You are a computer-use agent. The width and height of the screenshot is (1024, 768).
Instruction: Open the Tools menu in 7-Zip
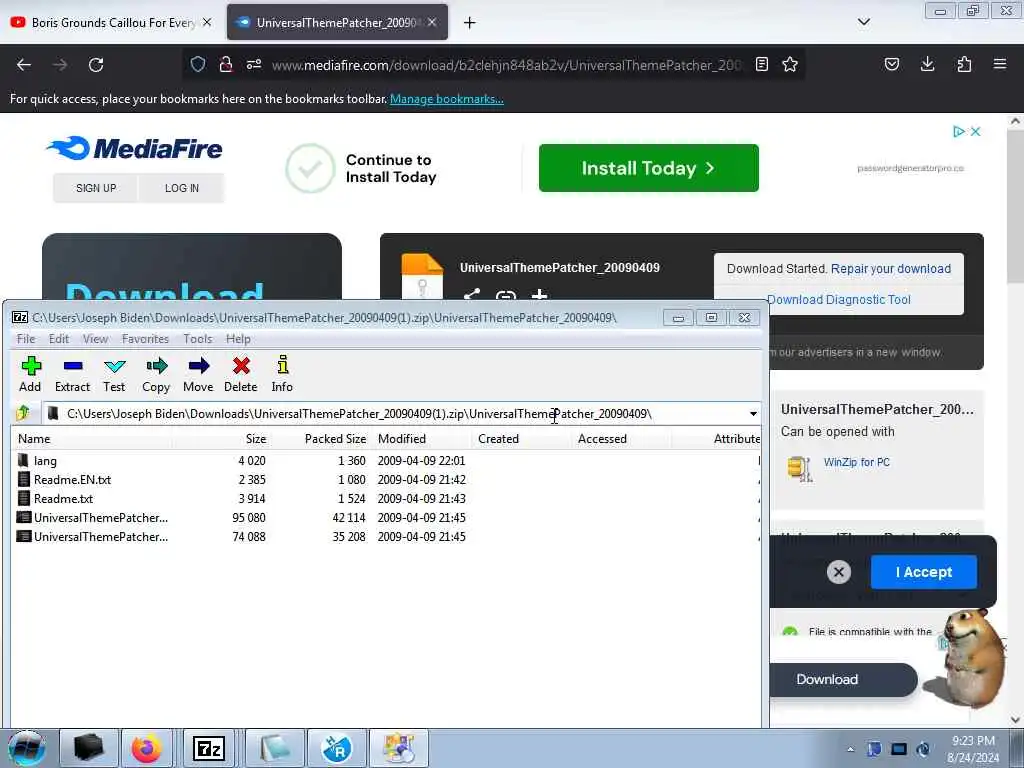tap(197, 338)
